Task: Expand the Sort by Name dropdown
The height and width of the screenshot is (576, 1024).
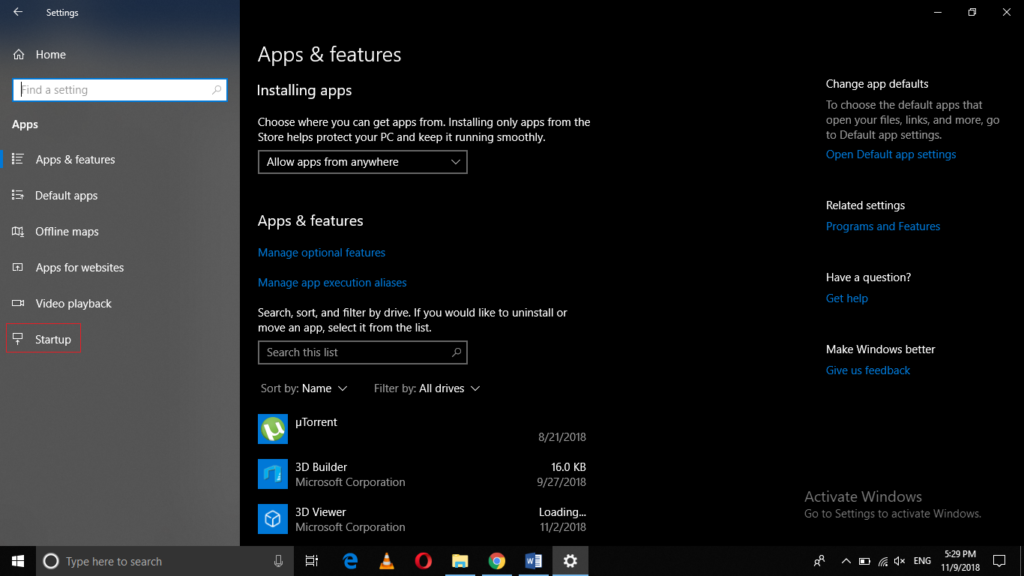Action: (304, 389)
